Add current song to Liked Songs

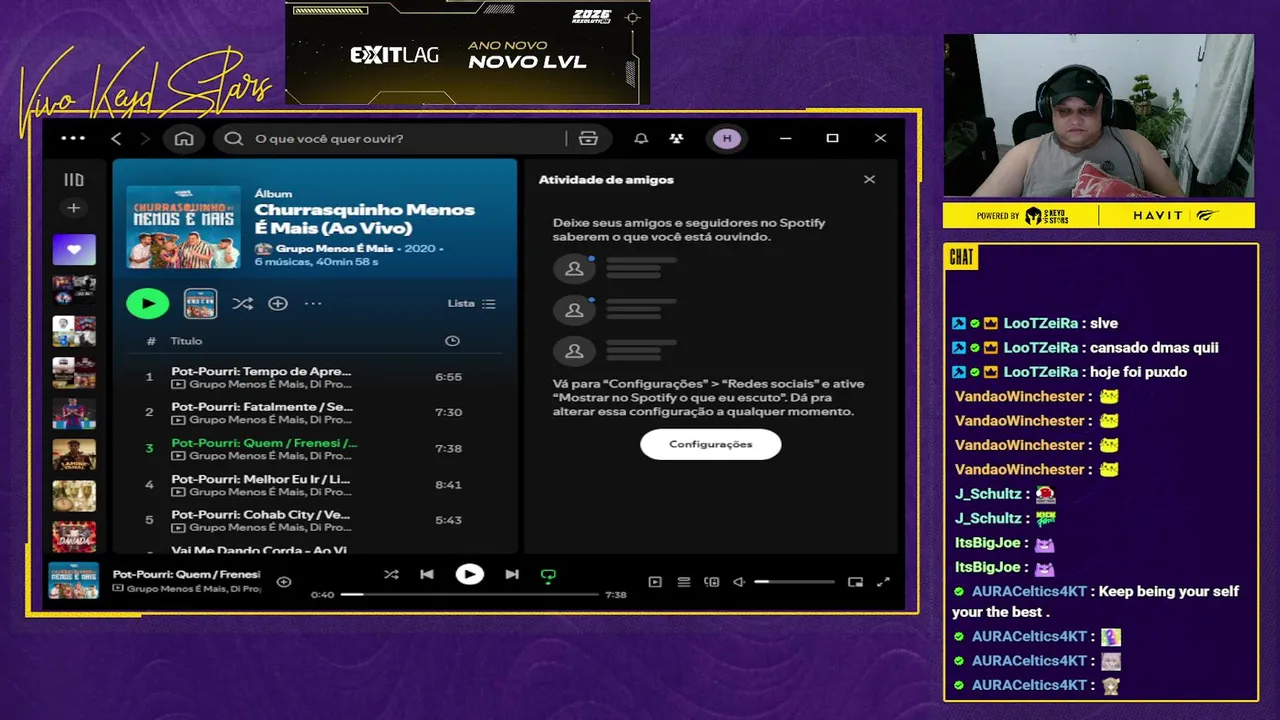point(284,581)
